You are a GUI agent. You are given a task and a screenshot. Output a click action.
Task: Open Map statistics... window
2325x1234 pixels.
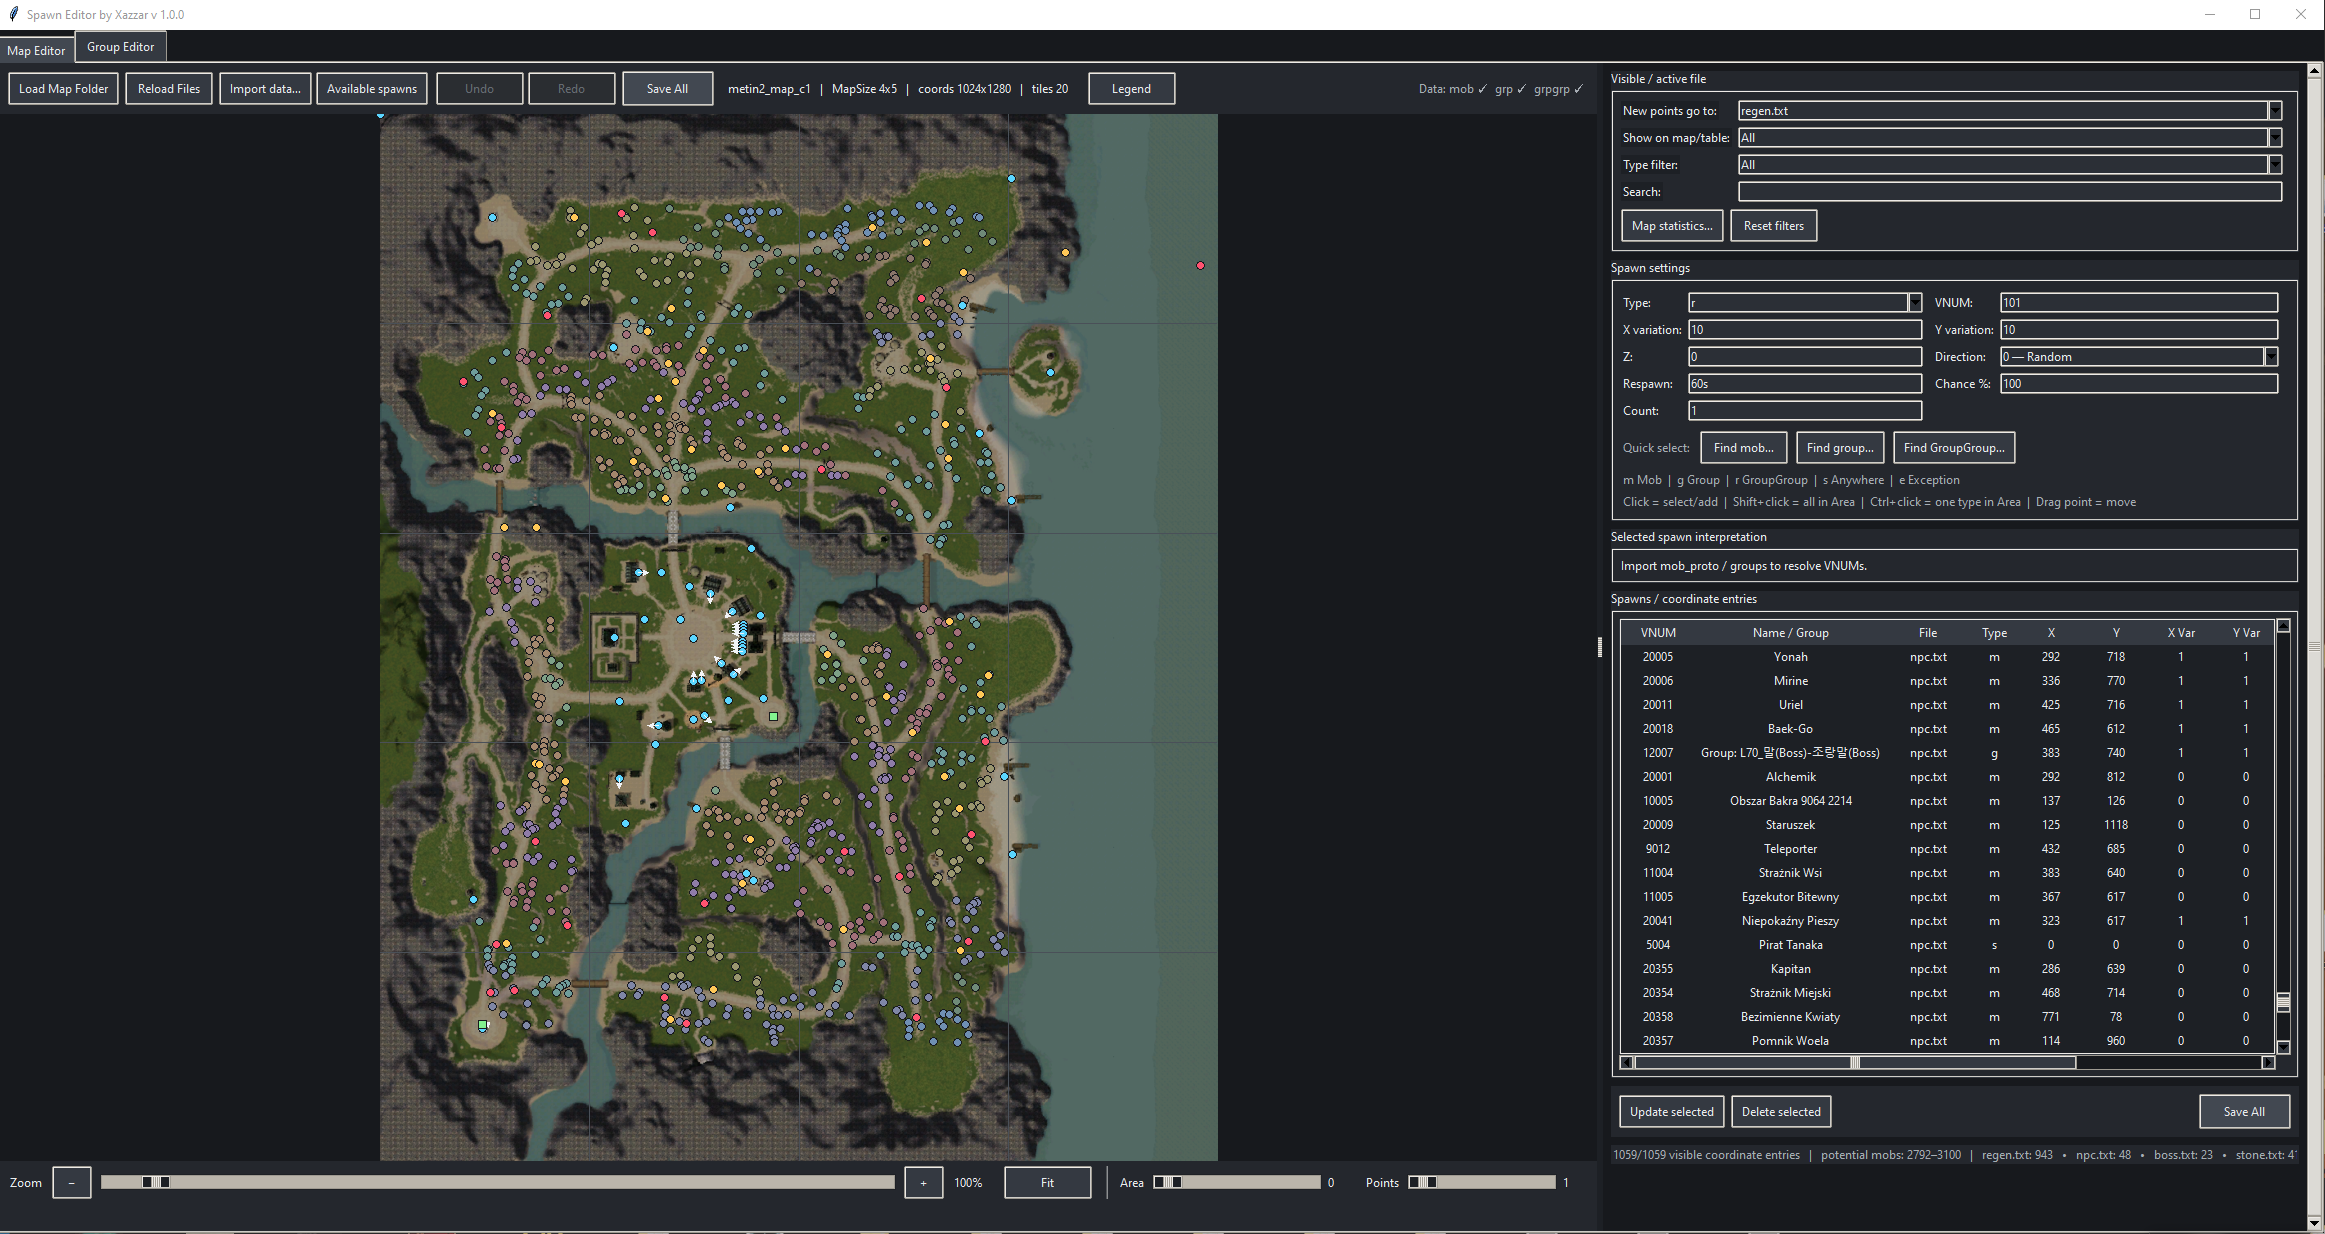[x=1672, y=226]
